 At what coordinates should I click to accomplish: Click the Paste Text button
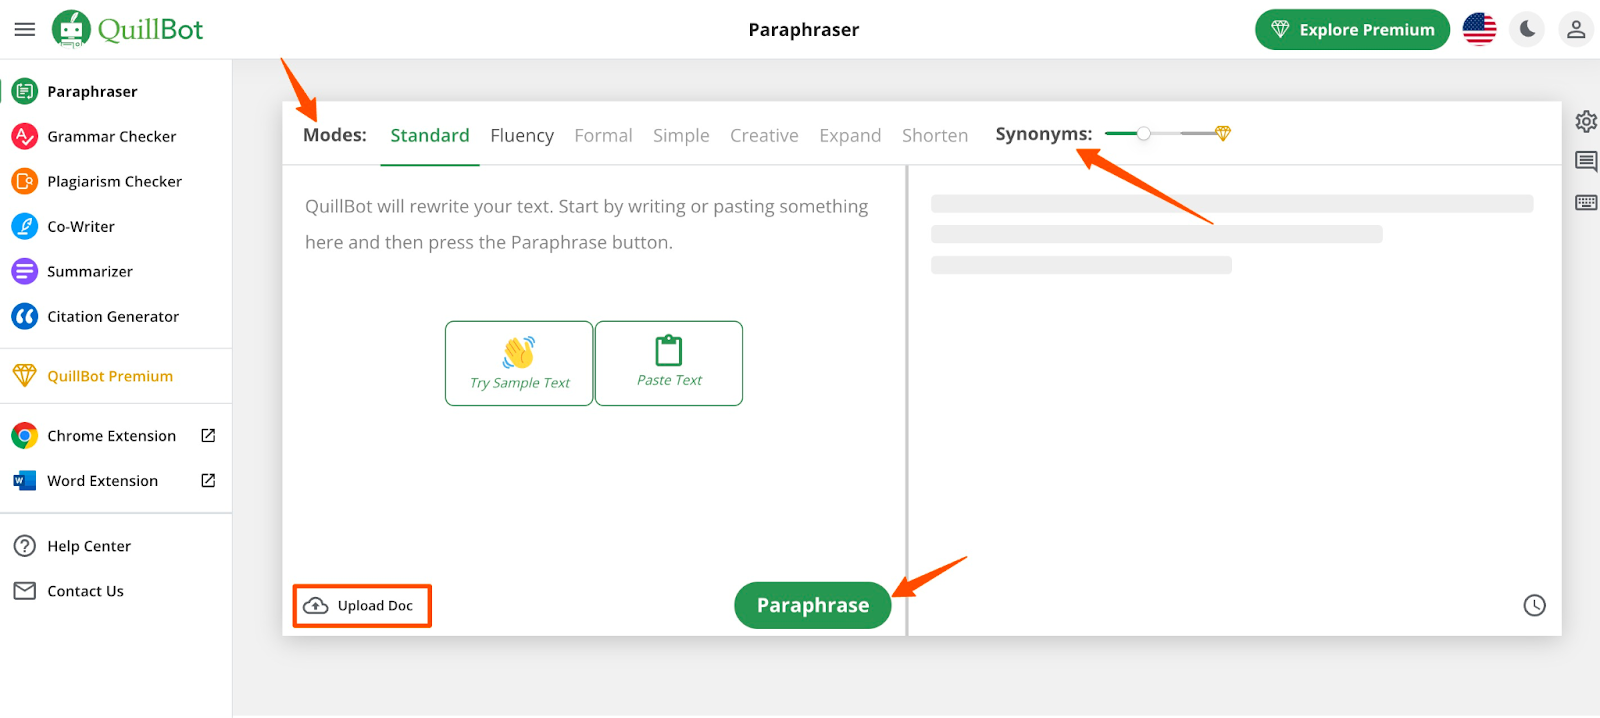tap(669, 363)
